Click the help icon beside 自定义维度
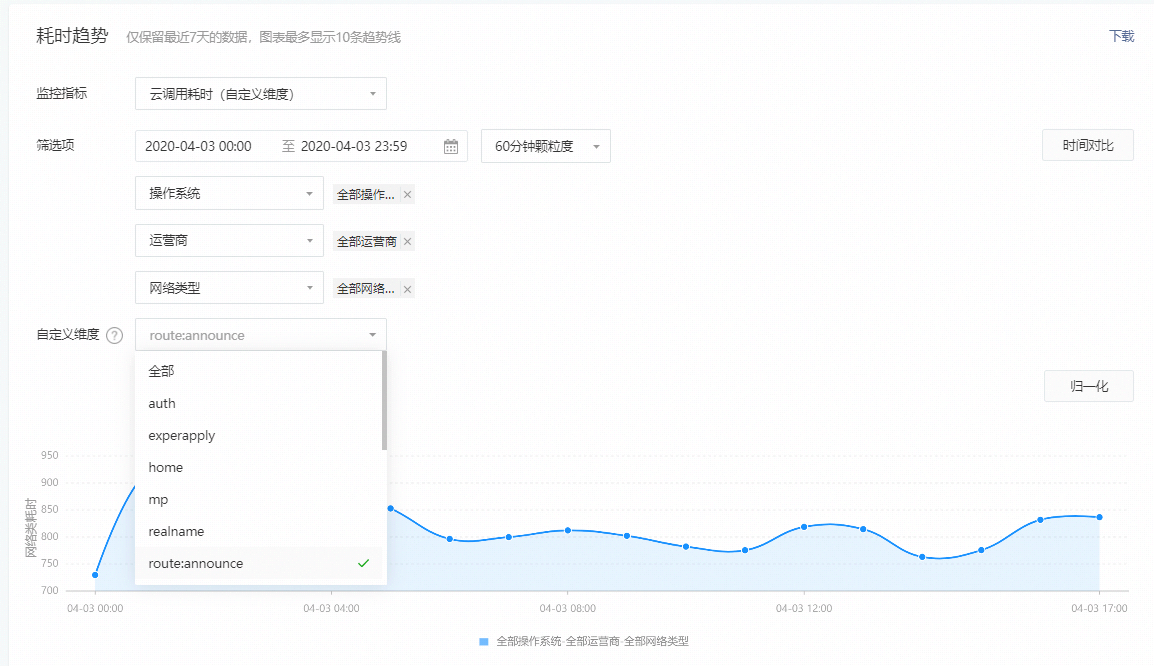Viewport: 1154px width, 666px height. pos(114,336)
